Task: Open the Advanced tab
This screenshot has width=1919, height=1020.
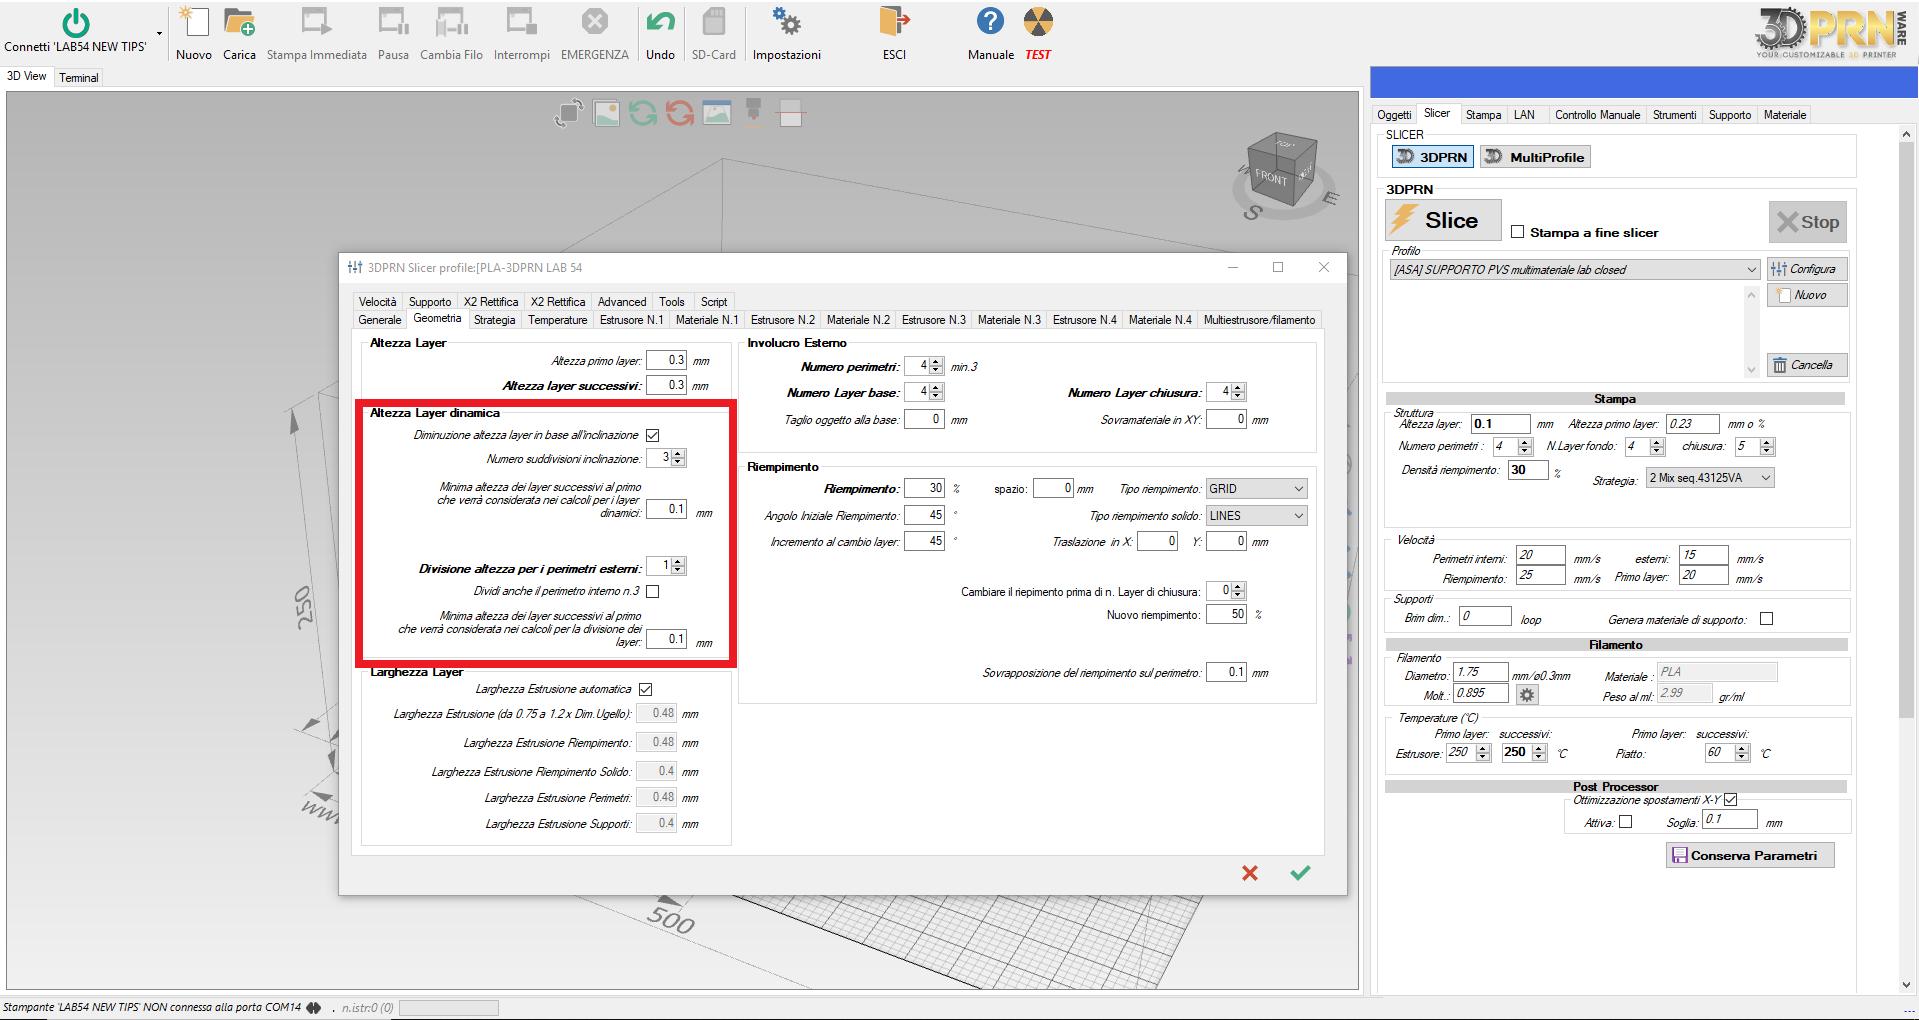Action: click(x=622, y=302)
